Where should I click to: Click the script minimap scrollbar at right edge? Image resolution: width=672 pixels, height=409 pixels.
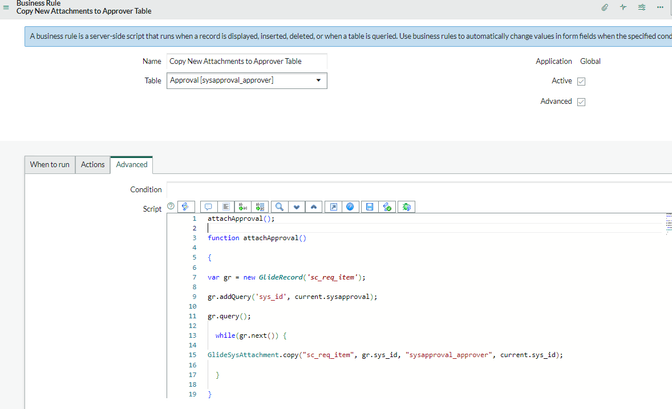[x=669, y=223]
